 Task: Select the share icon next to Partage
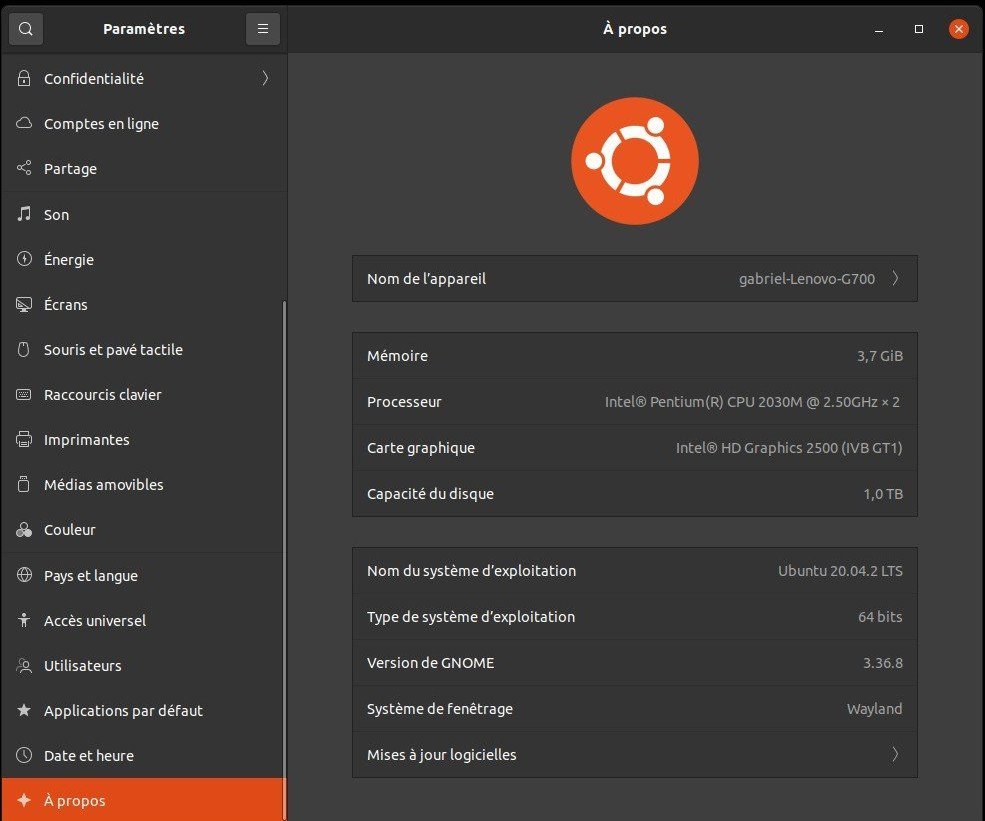25,168
